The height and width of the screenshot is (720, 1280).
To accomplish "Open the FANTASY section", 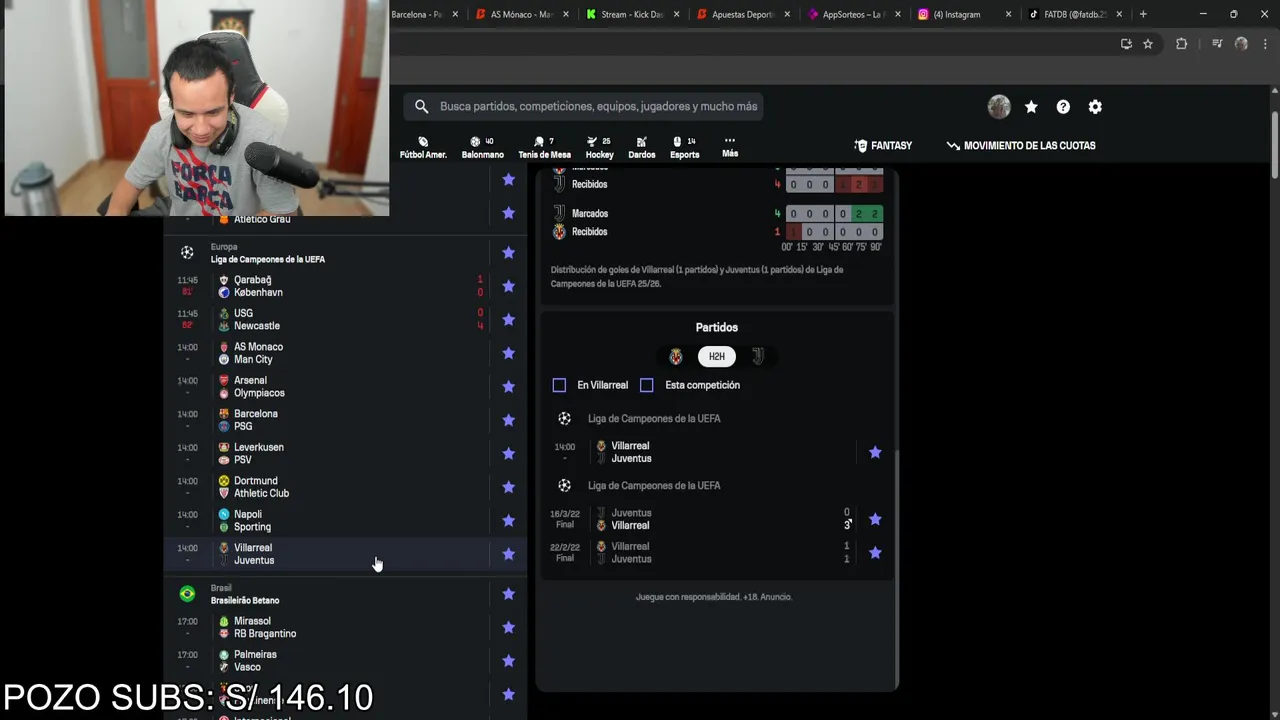I will click(x=883, y=146).
